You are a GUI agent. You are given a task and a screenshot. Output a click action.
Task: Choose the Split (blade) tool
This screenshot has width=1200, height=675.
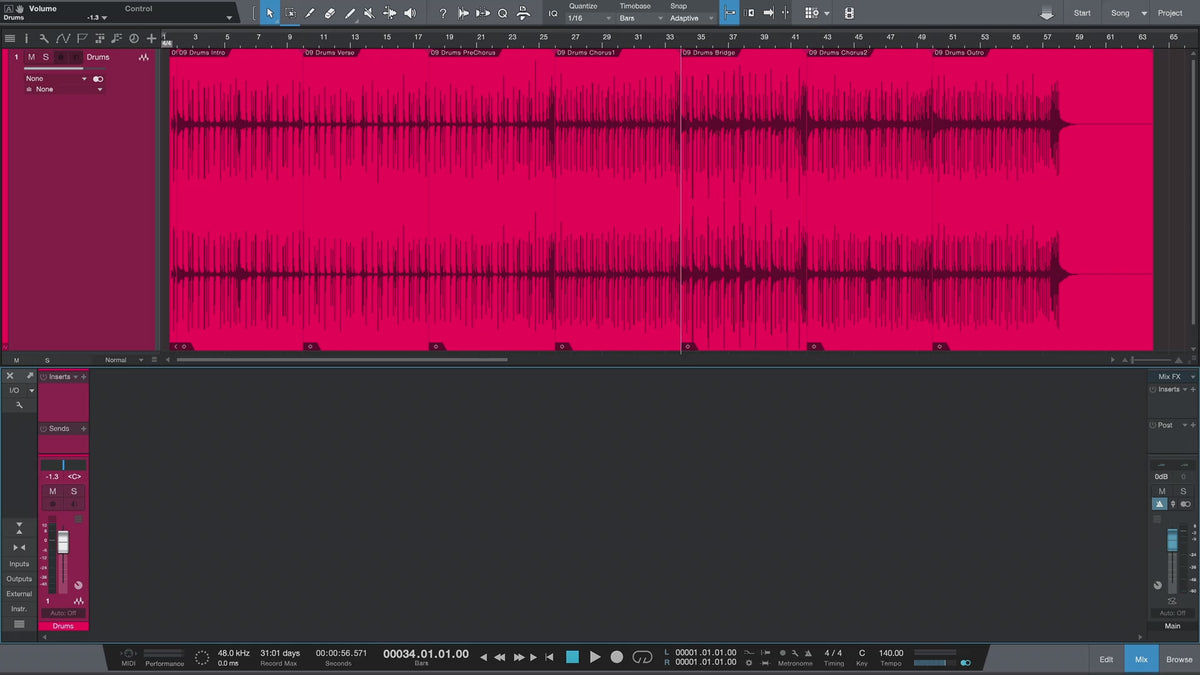point(310,13)
